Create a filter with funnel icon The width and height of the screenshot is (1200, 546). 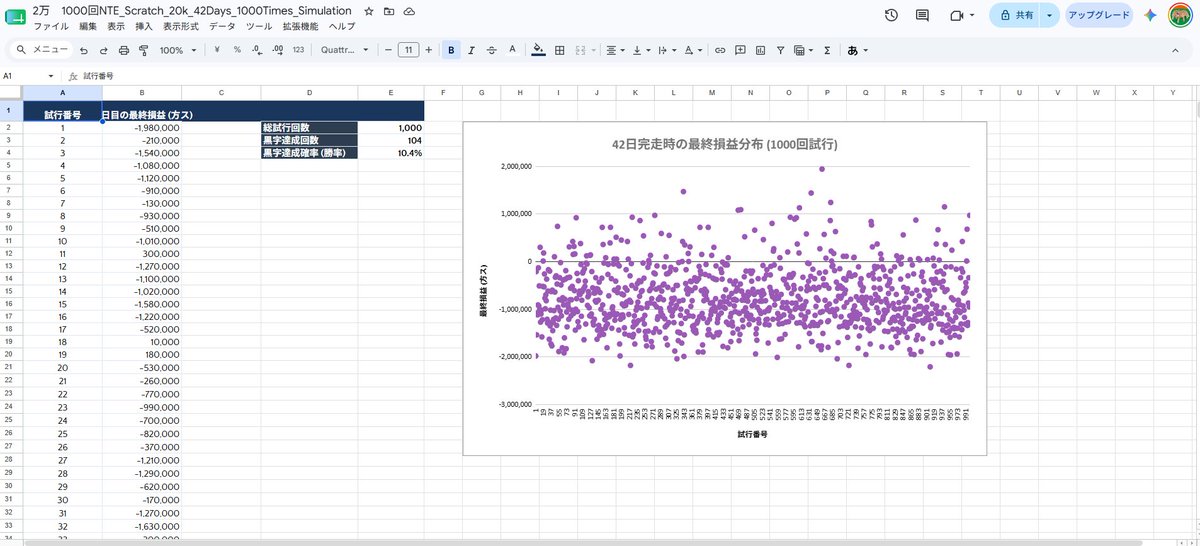(x=779, y=49)
